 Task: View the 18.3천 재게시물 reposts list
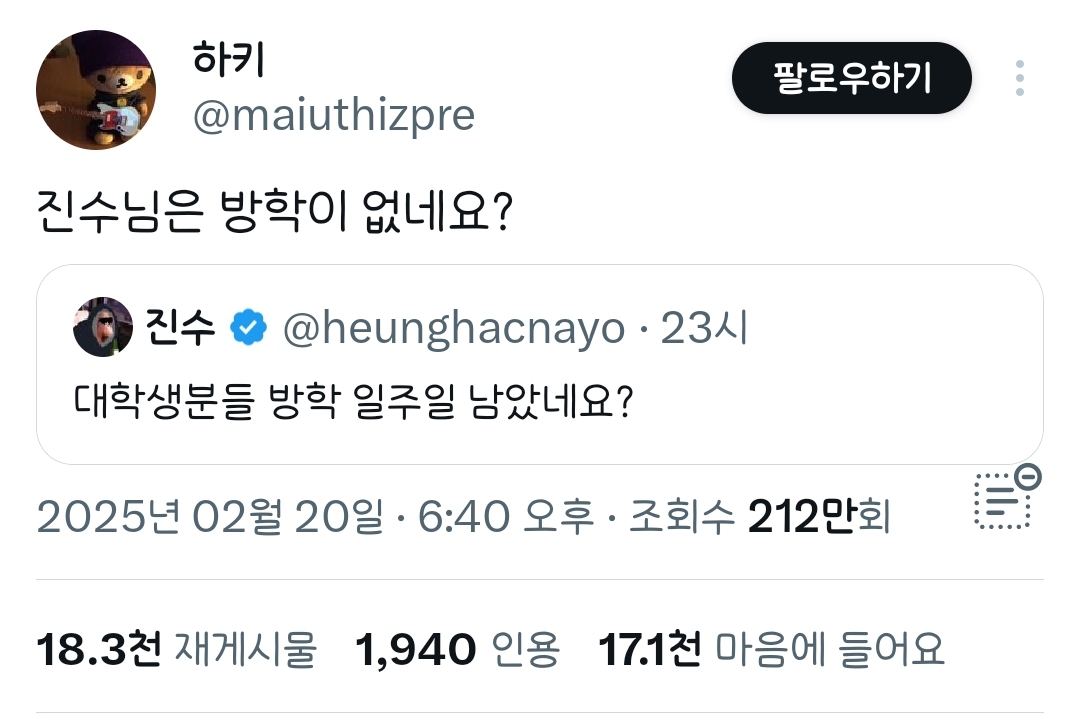(x=176, y=648)
